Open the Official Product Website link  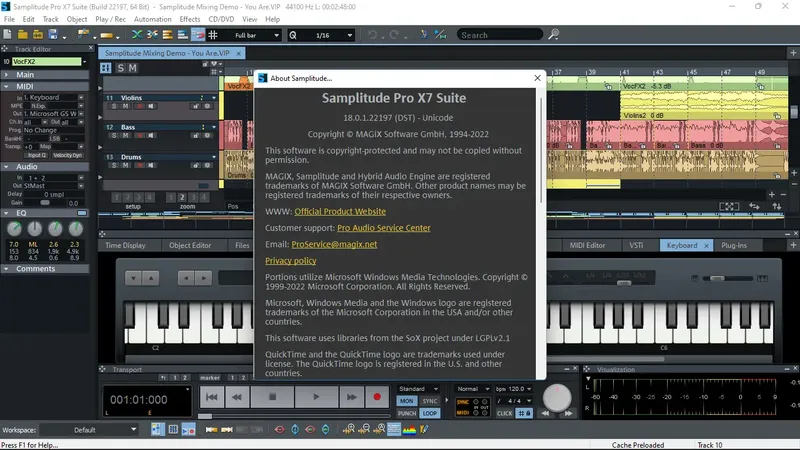coord(340,211)
